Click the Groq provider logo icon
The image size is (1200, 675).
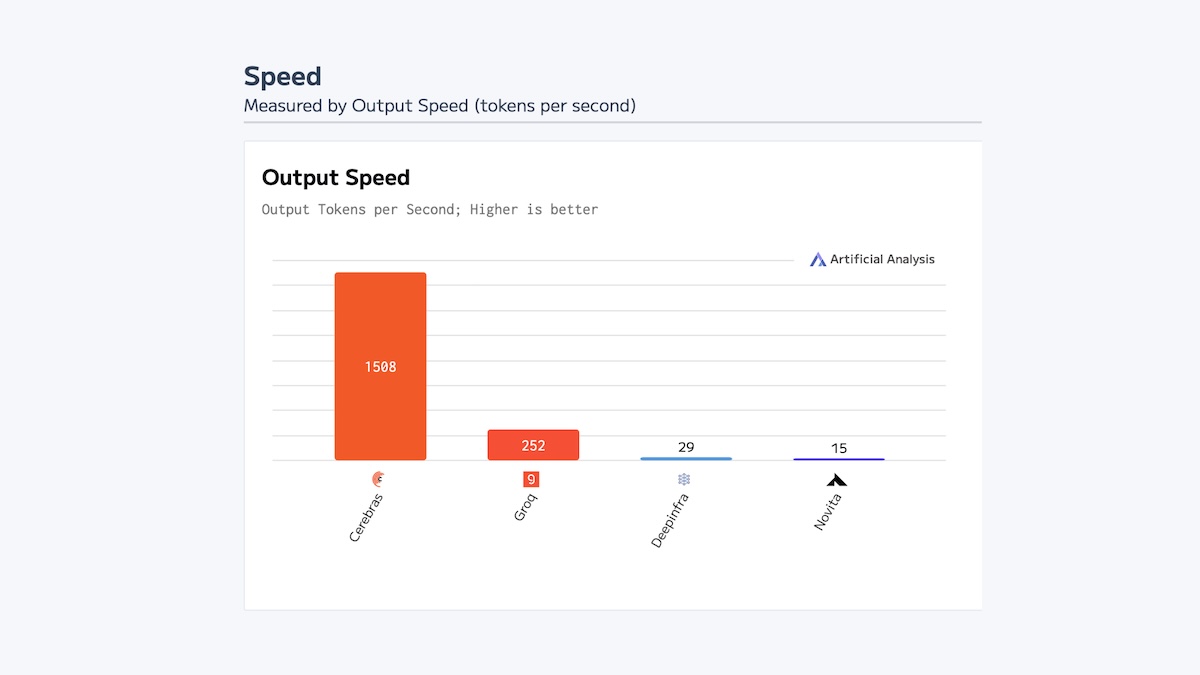click(x=531, y=480)
